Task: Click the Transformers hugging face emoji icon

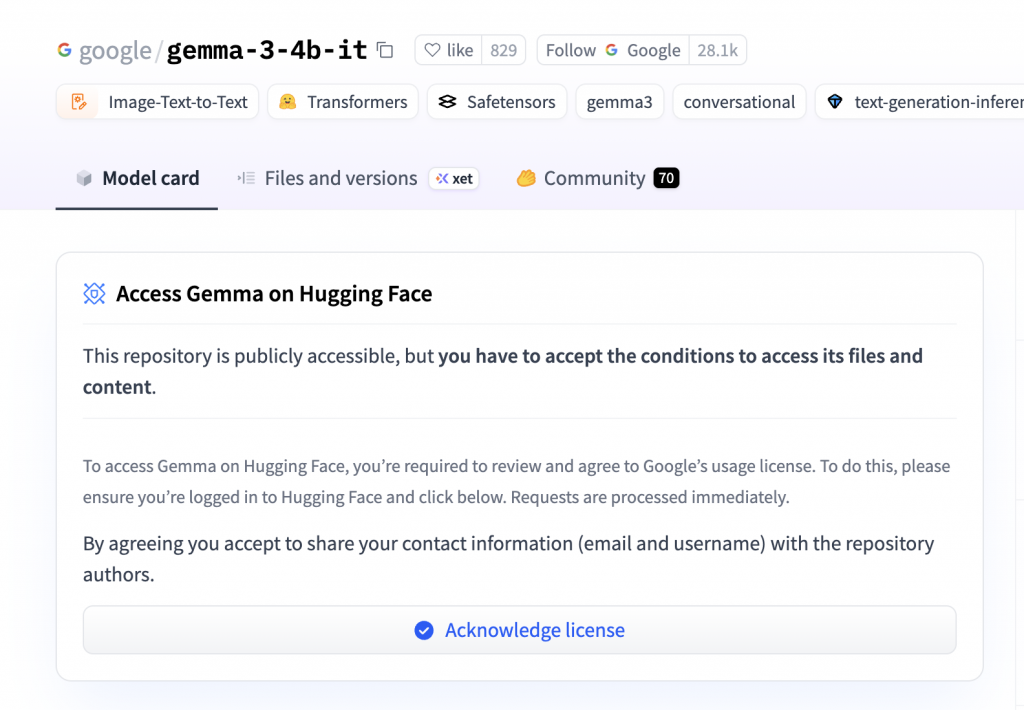Action: (287, 102)
